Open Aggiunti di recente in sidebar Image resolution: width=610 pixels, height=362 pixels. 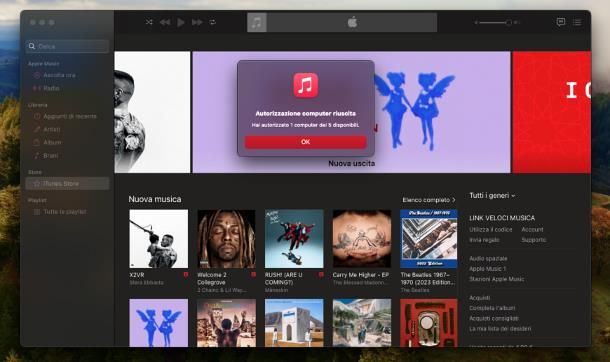tap(67, 116)
